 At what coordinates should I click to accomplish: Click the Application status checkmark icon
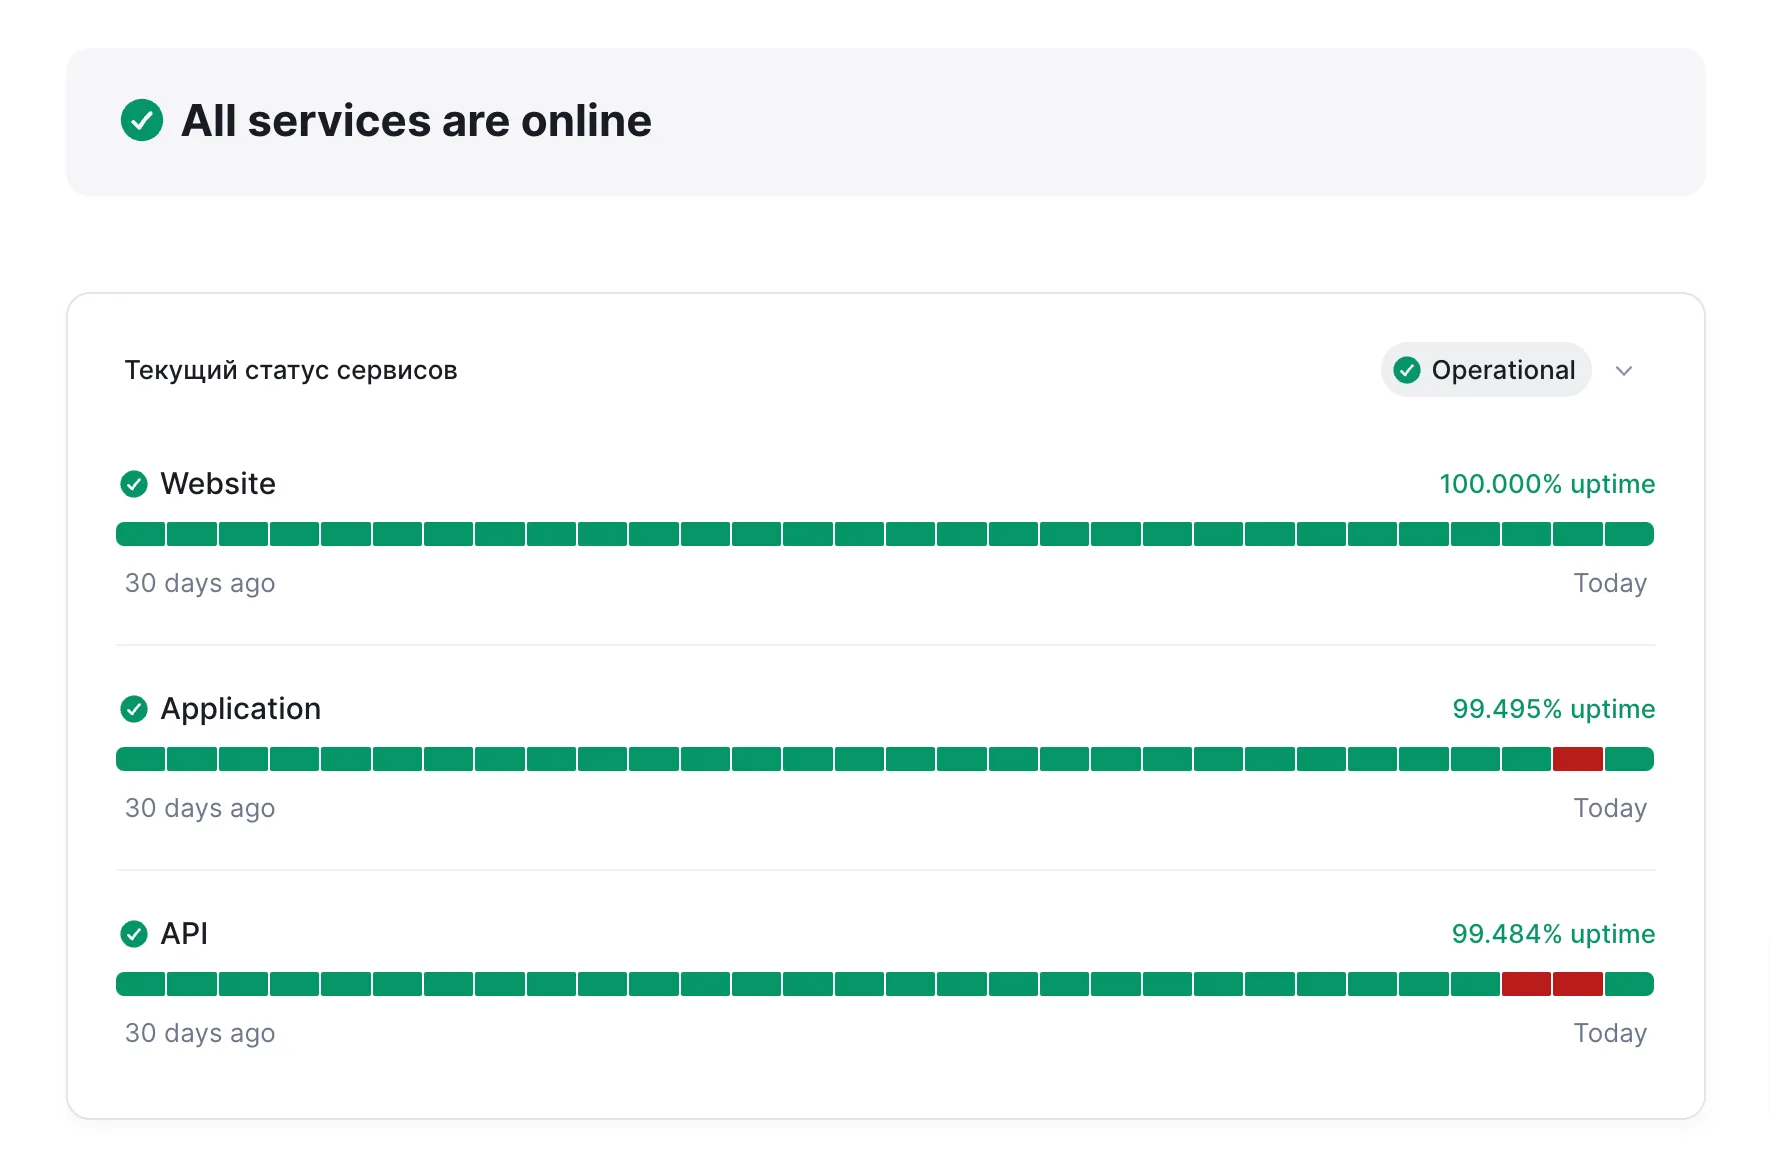coord(134,709)
